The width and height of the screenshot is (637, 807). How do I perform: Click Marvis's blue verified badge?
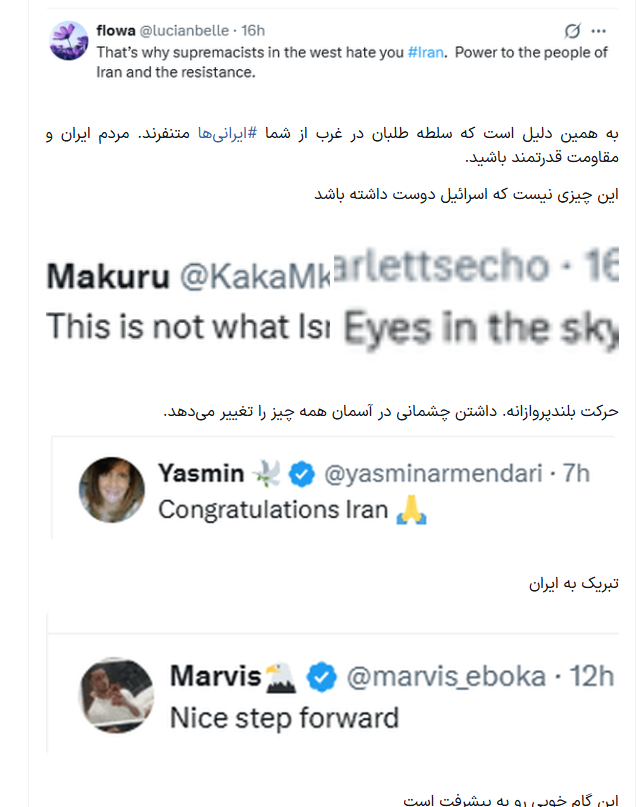(320, 677)
